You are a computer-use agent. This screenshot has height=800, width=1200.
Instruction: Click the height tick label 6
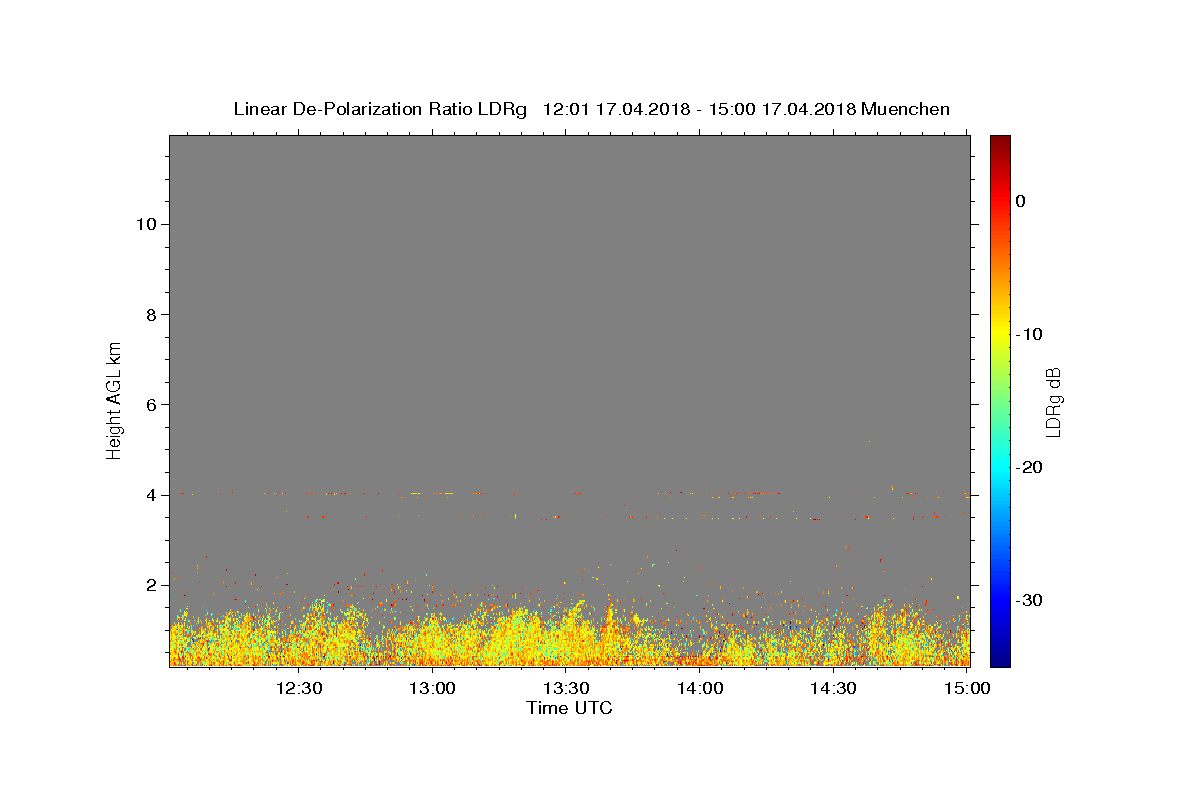[x=152, y=404]
